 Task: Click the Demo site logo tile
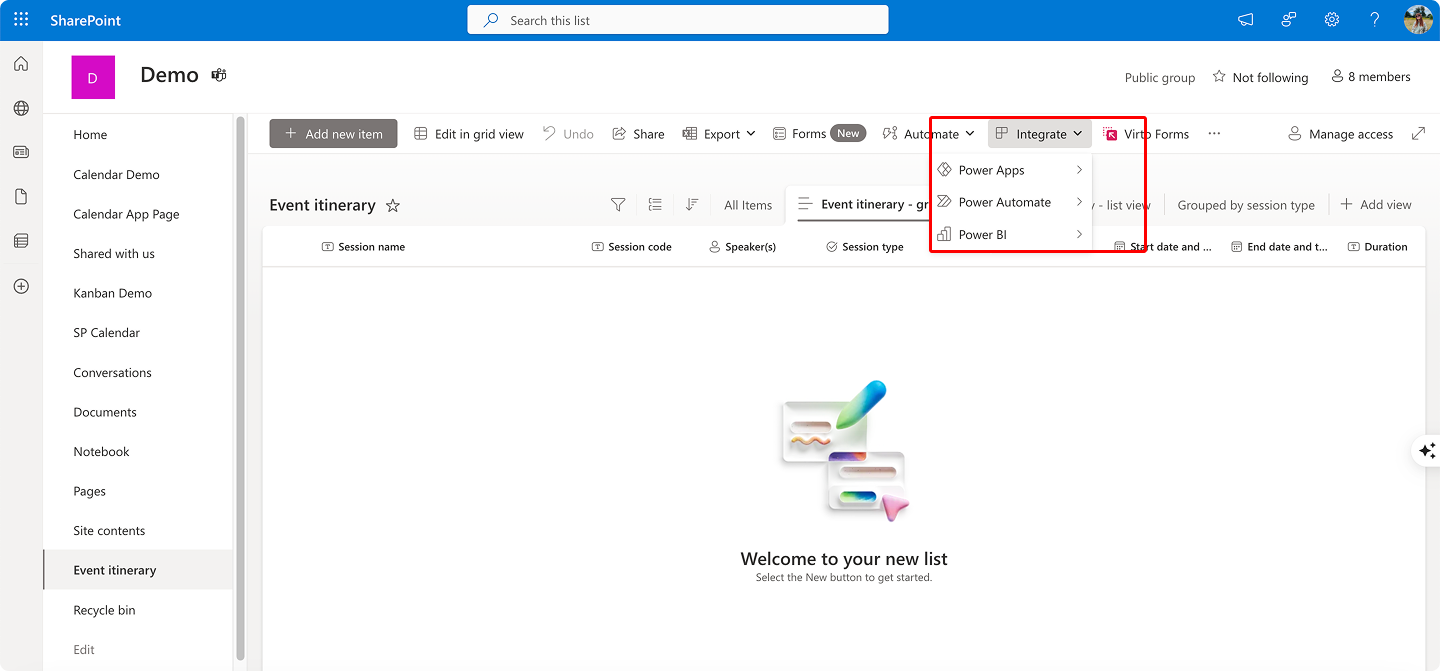click(x=93, y=77)
